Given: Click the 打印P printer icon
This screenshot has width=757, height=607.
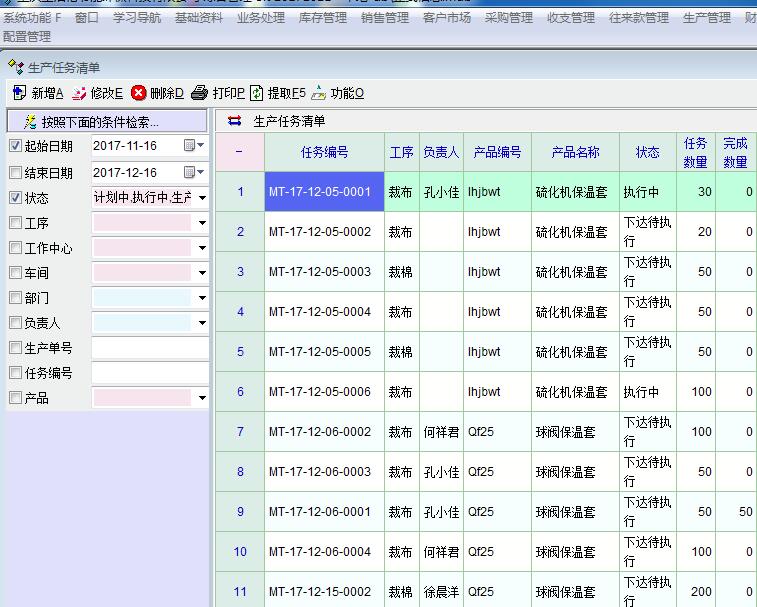Looking at the screenshot, I should pyautogui.click(x=199, y=93).
